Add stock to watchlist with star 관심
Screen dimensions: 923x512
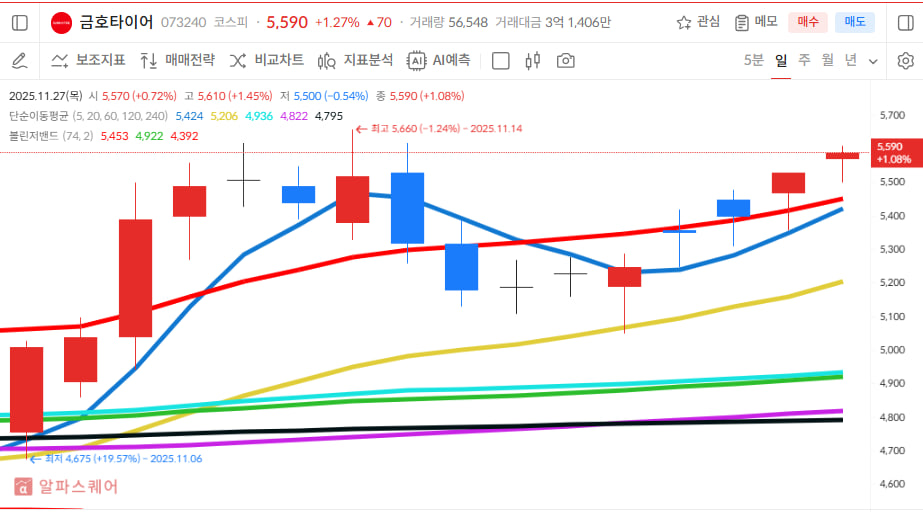698,22
